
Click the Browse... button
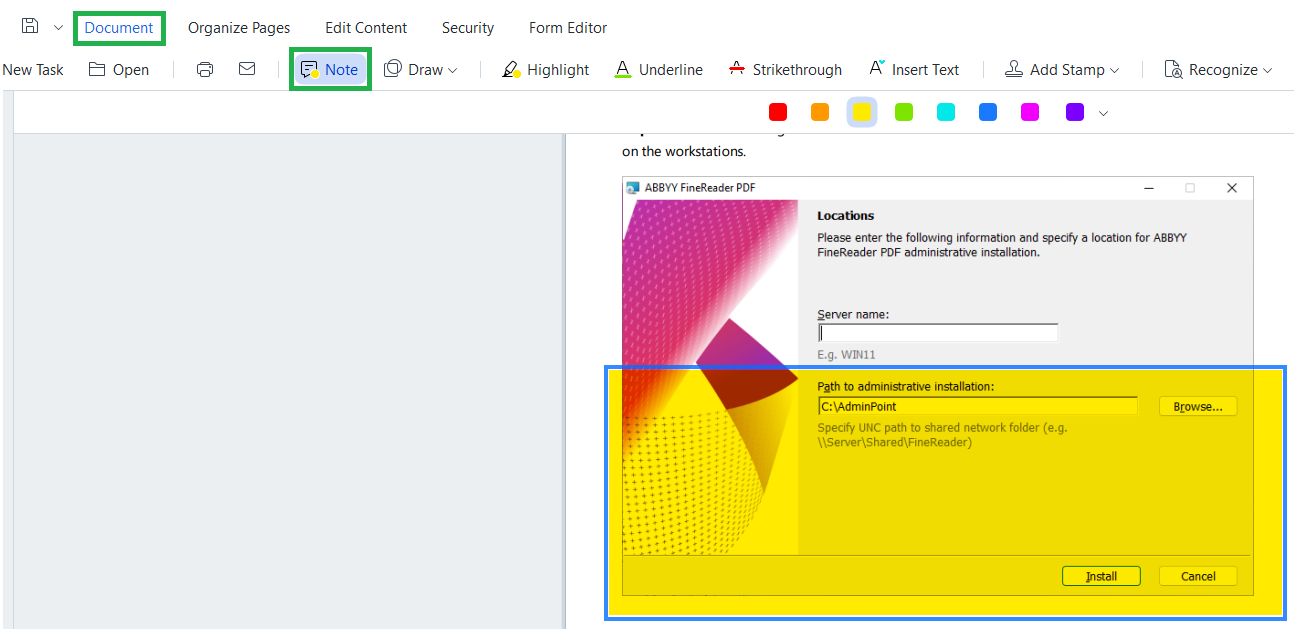point(1198,406)
